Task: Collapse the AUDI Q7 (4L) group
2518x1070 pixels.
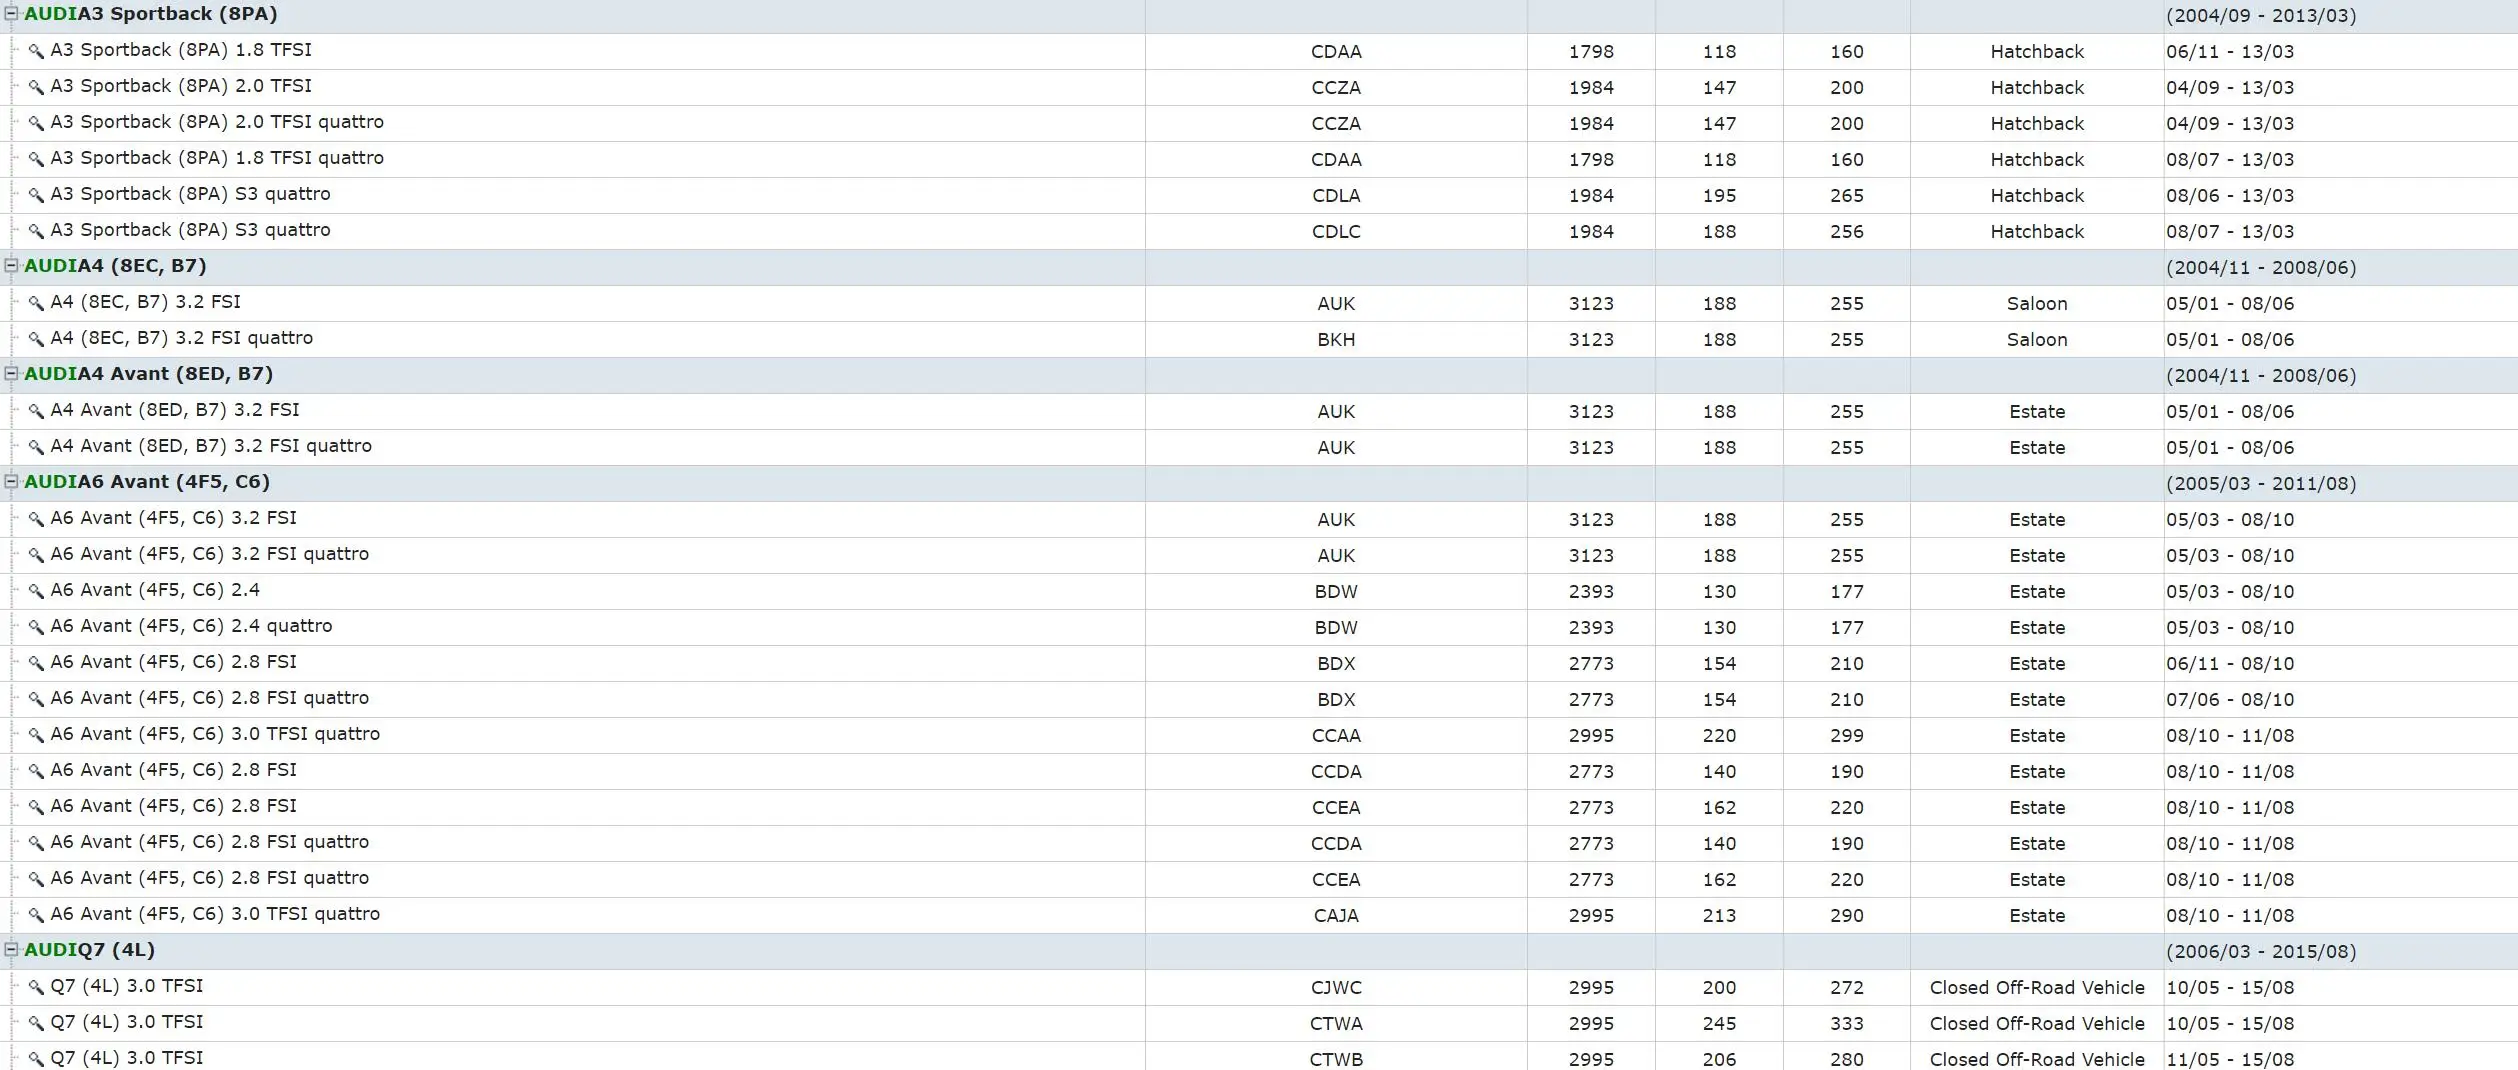Action: tap(11, 950)
